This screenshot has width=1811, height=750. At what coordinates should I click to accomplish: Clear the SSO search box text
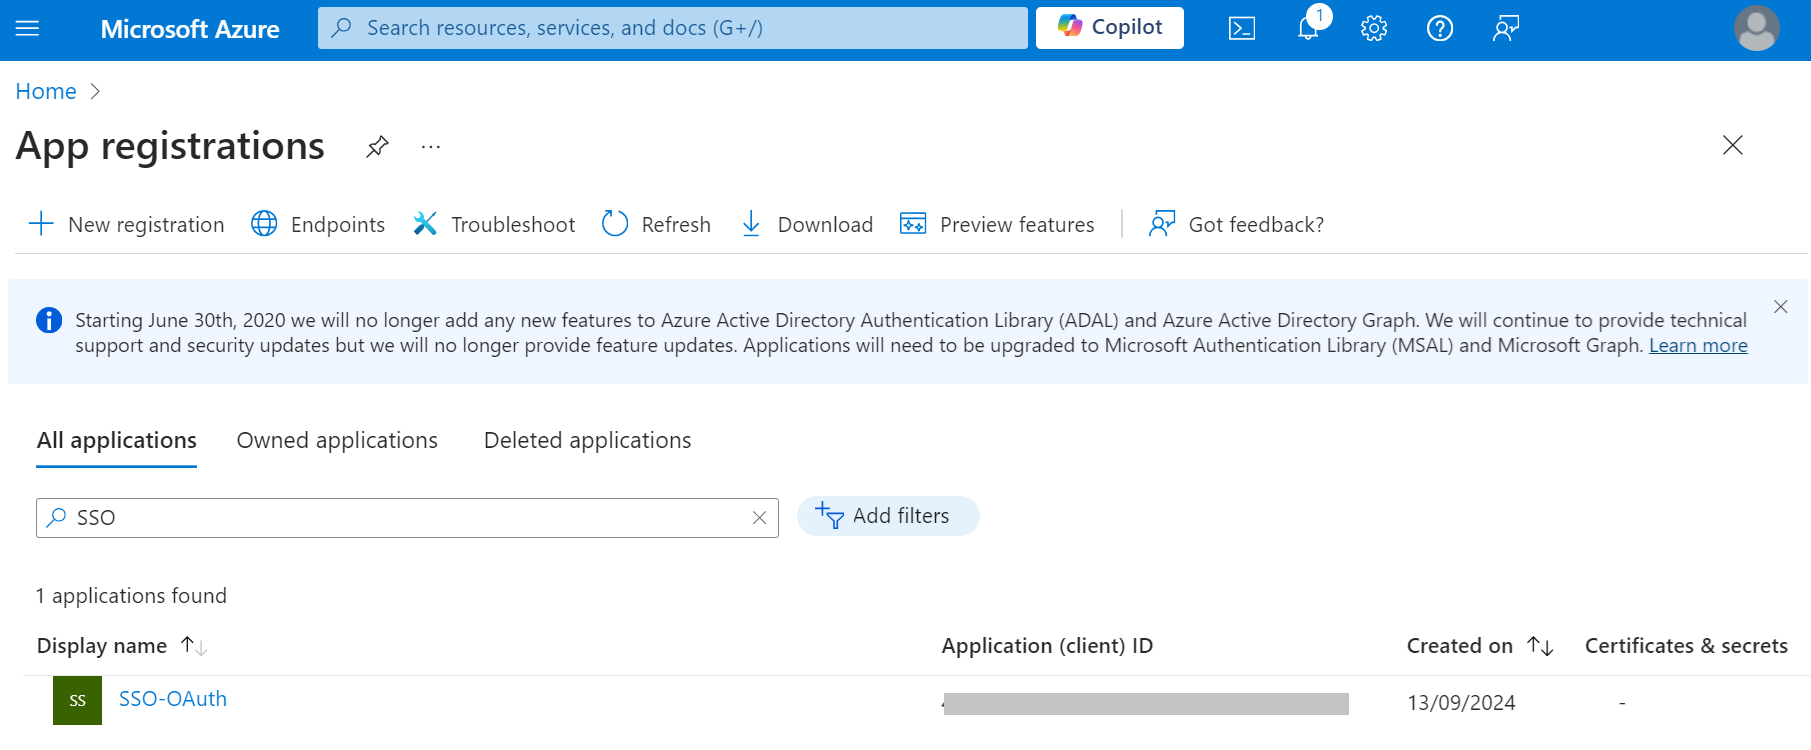pos(759,518)
